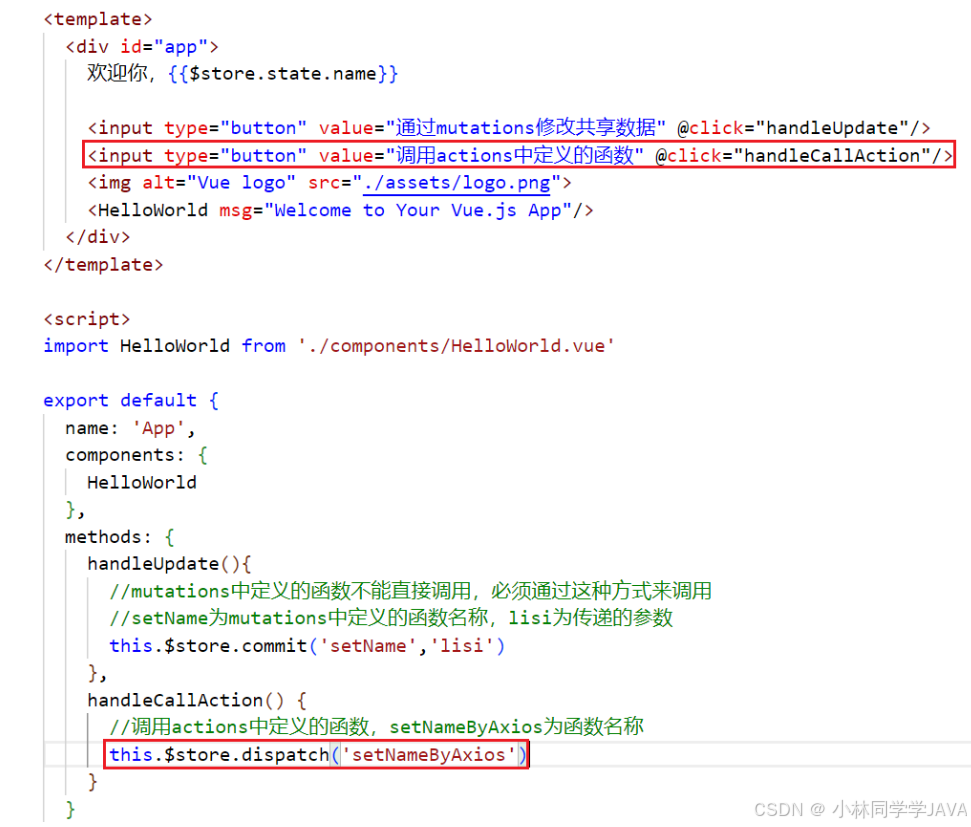
Task: Click the value="调用actions中定义的函数" attribute
Action: [481, 155]
